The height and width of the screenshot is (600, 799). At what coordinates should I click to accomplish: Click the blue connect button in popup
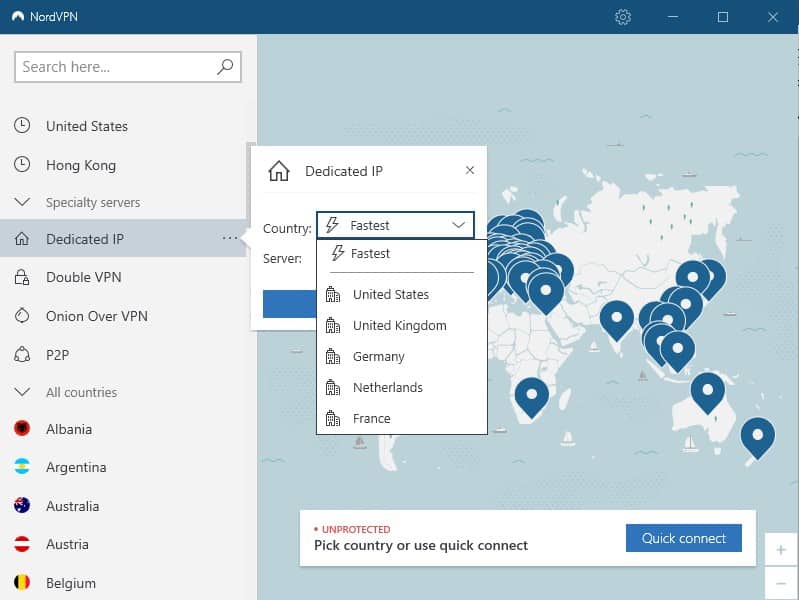click(289, 304)
